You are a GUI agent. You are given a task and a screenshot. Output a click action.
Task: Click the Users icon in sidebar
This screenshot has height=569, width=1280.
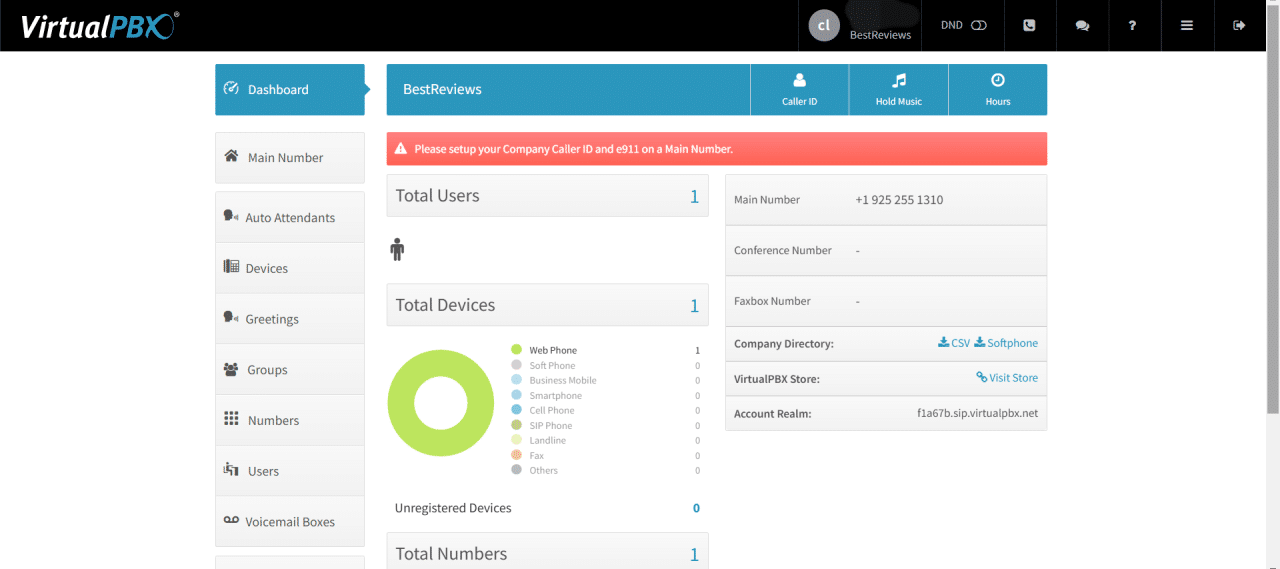(x=231, y=469)
